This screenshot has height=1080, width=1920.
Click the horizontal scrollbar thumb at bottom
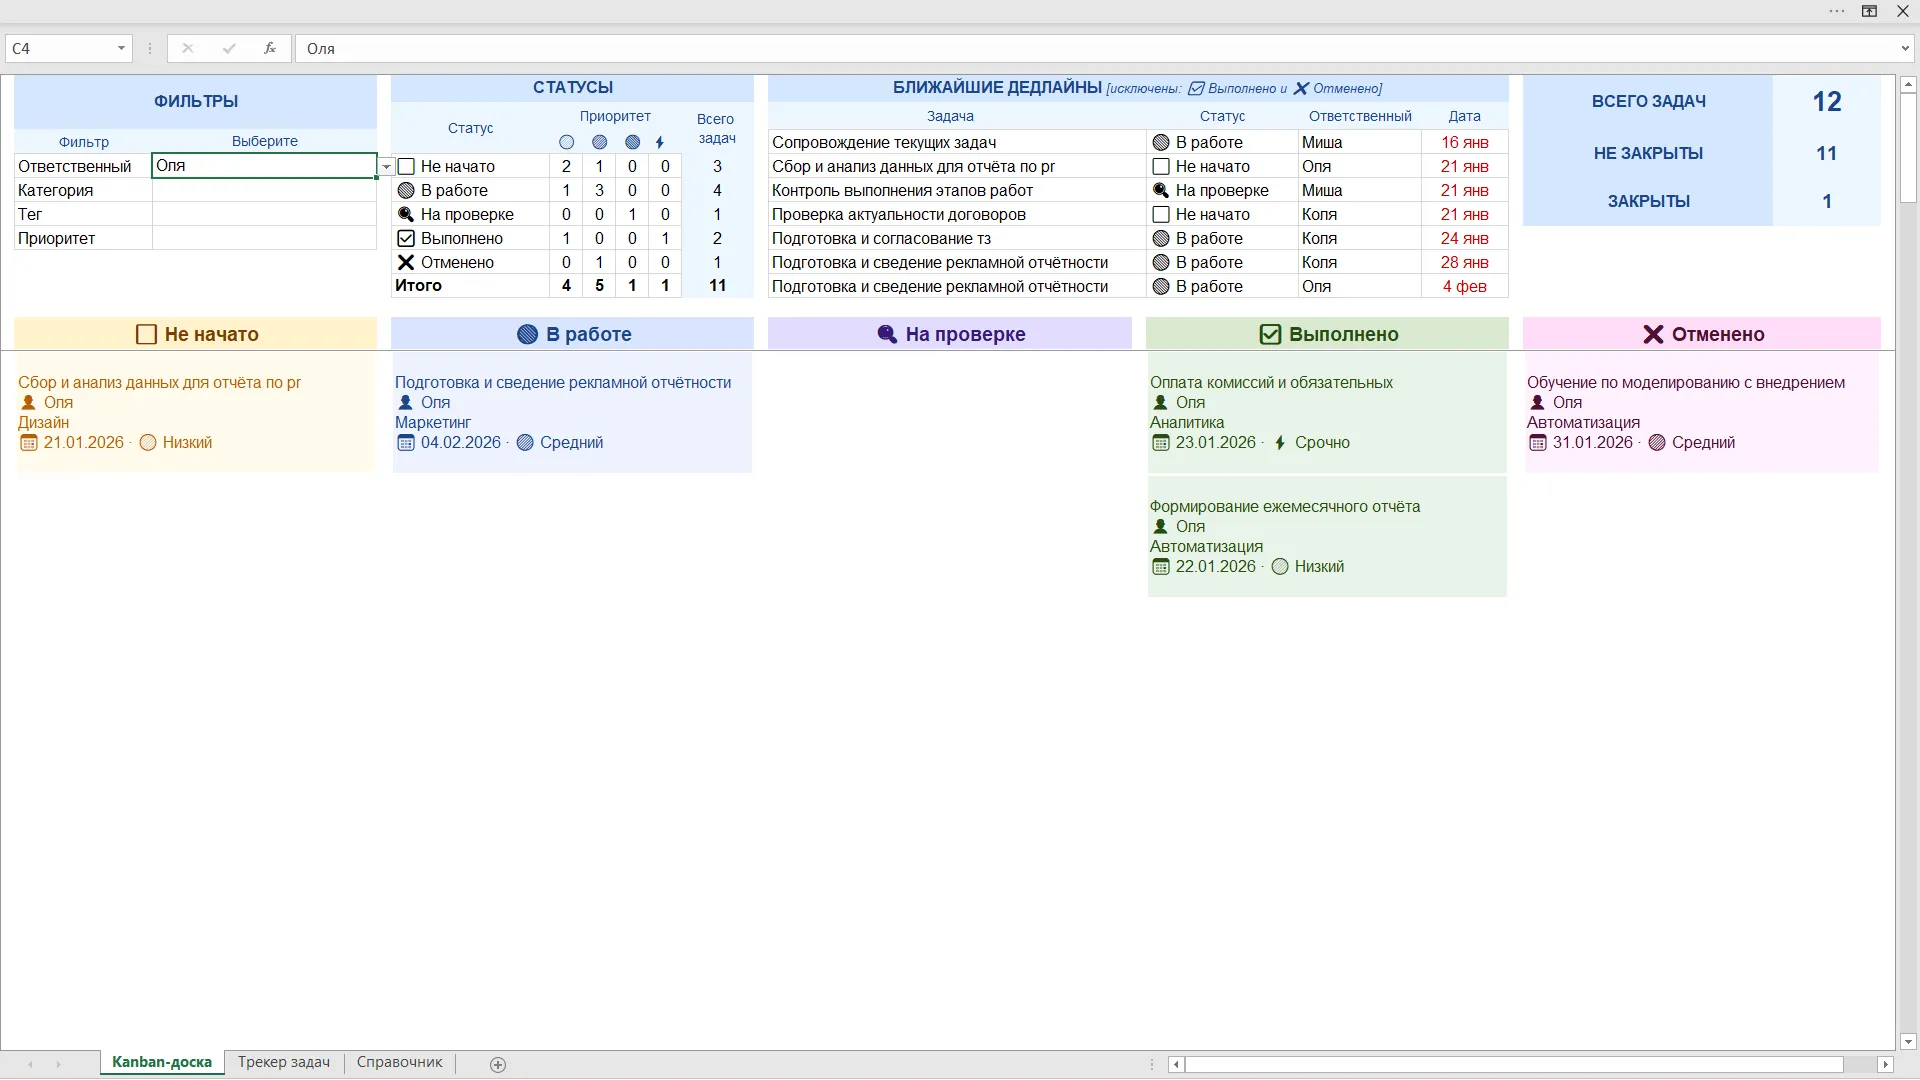coord(1514,1065)
